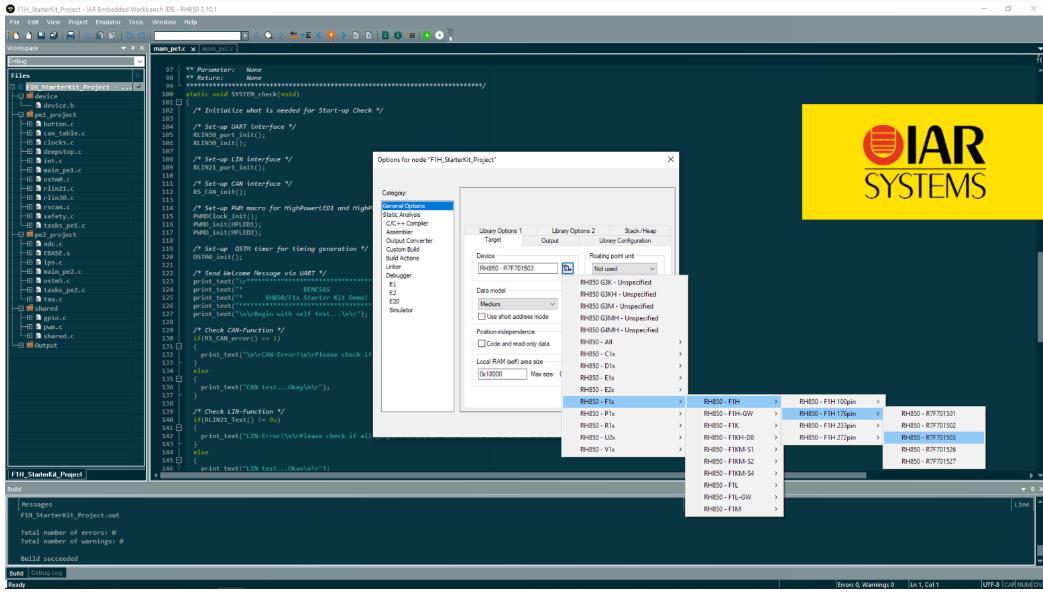The width and height of the screenshot is (1043, 596).
Task: Switch to the Library Configuration tab
Action: (624, 240)
